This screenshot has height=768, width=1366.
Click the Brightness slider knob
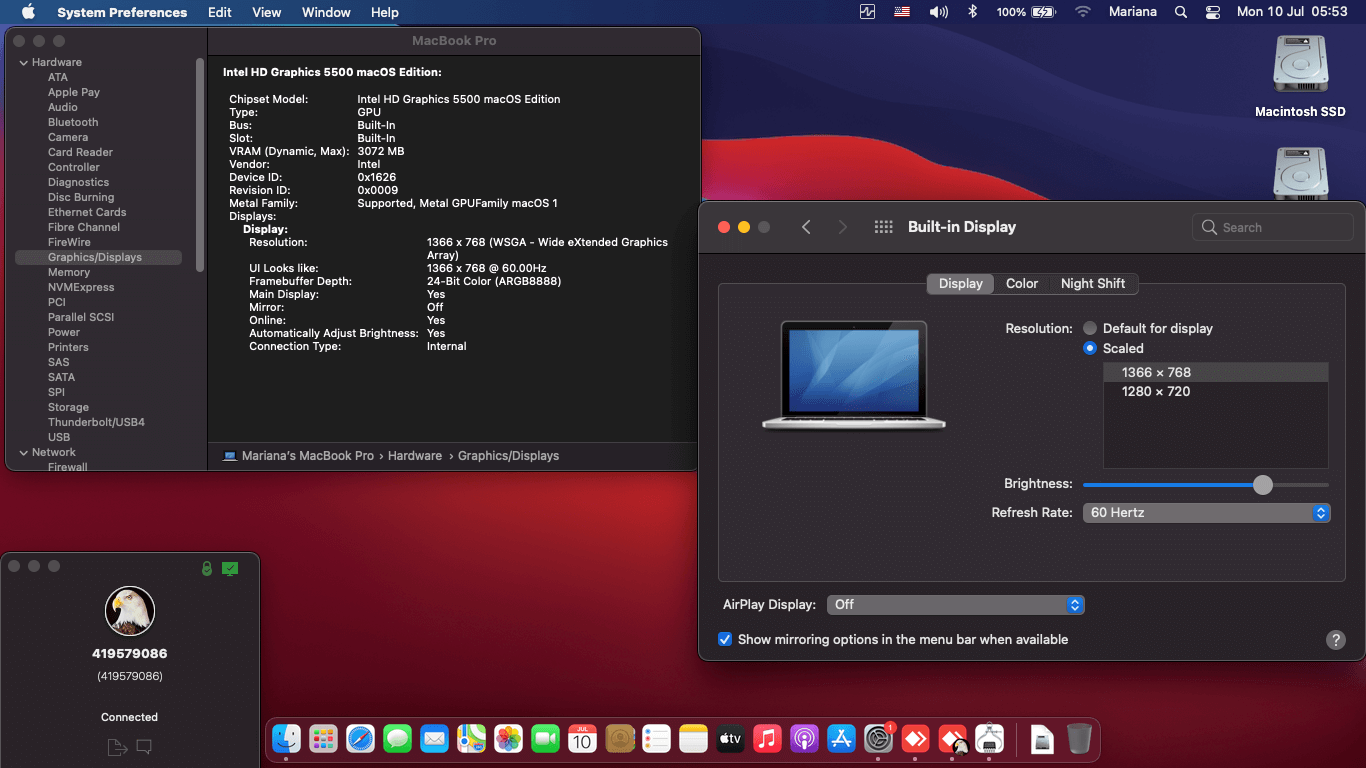[x=1263, y=484]
